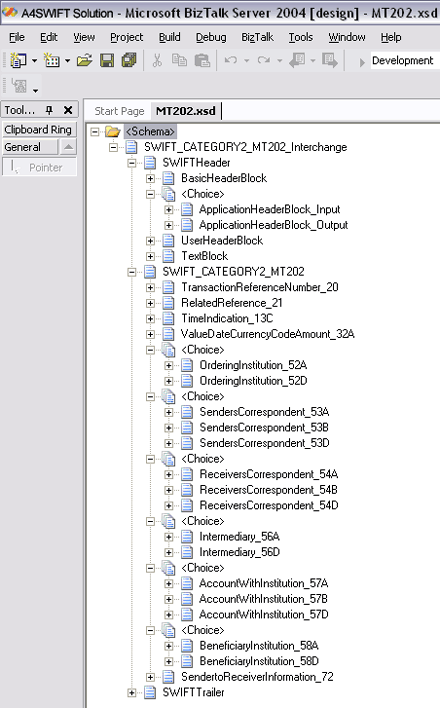Click the toolbox scroll up arrow button
Image resolution: width=440 pixels, height=708 pixels.
pyautogui.click(x=68, y=147)
